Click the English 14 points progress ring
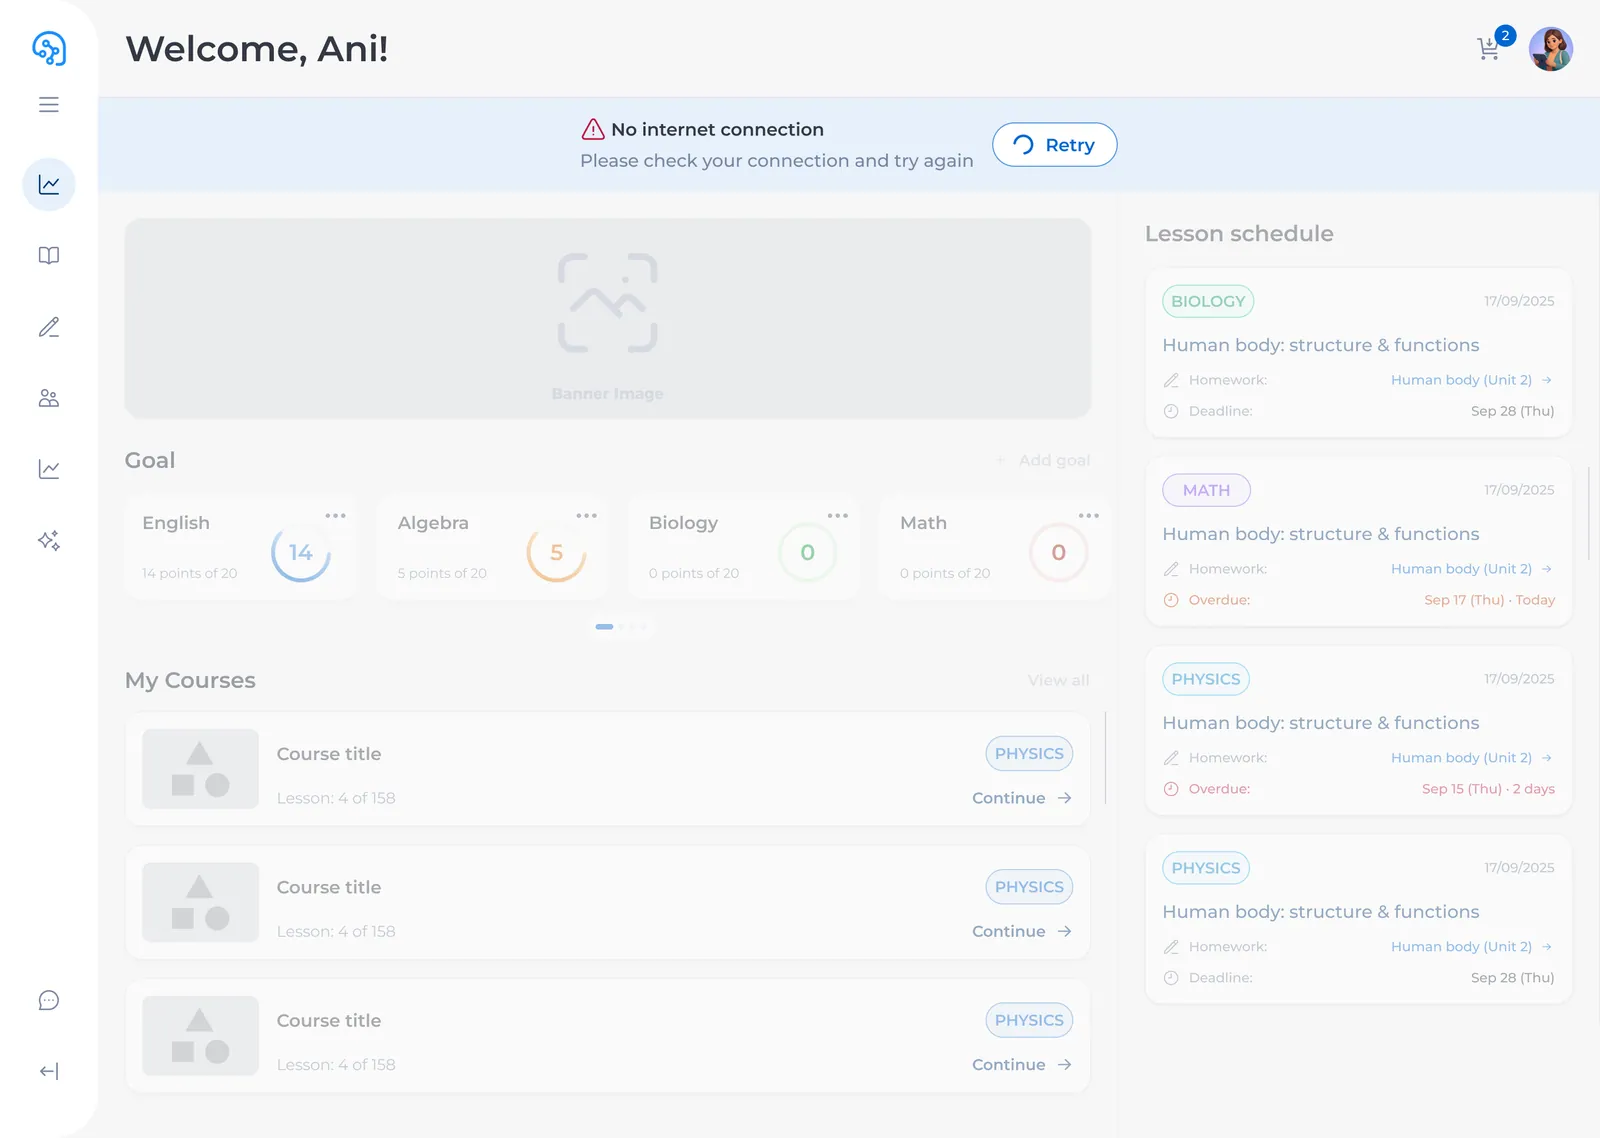Image resolution: width=1600 pixels, height=1138 pixels. tap(301, 553)
